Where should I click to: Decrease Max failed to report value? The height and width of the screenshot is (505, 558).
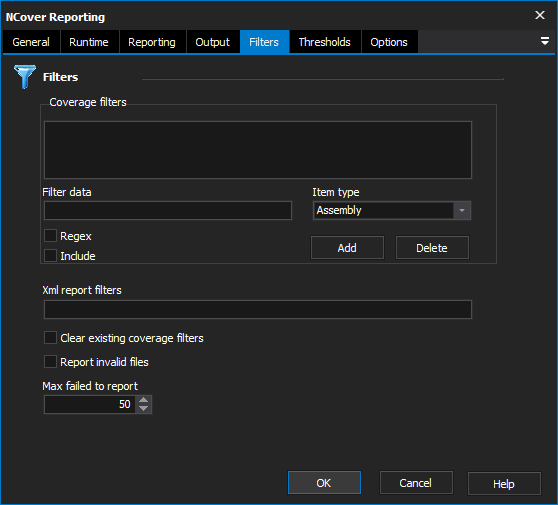point(144,409)
